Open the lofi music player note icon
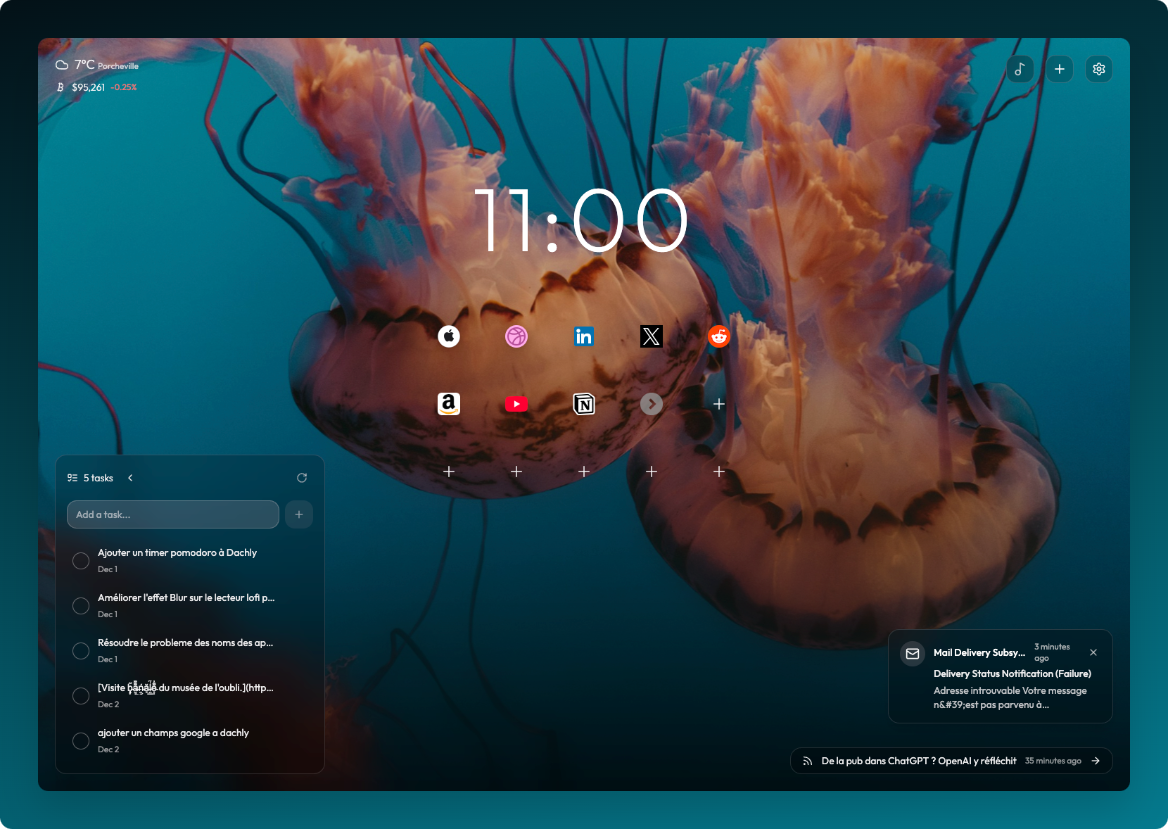Image resolution: width=1168 pixels, height=829 pixels. pos(1020,69)
